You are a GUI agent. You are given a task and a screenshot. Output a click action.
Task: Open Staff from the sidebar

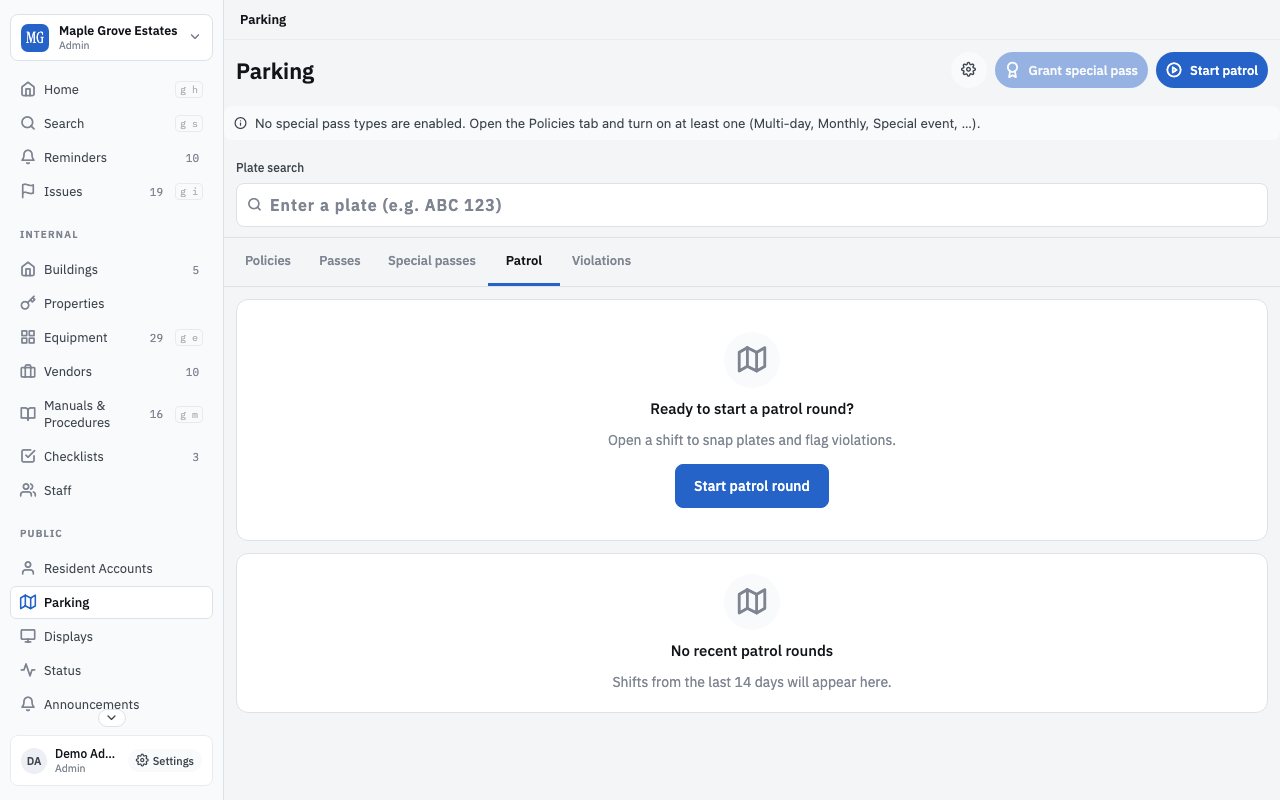[x=111, y=490]
